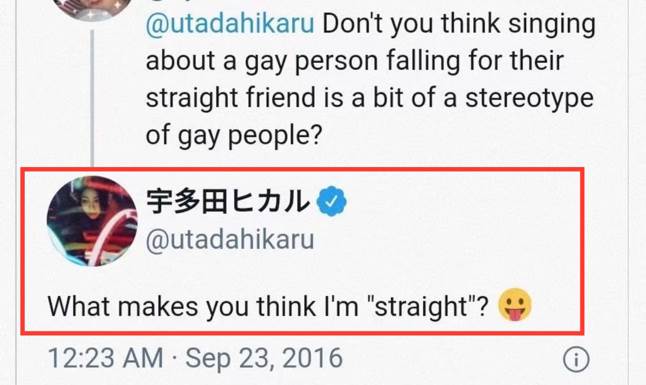Click the gray @utadahikaru handle under the name
The image size is (646, 385).
click(230, 239)
